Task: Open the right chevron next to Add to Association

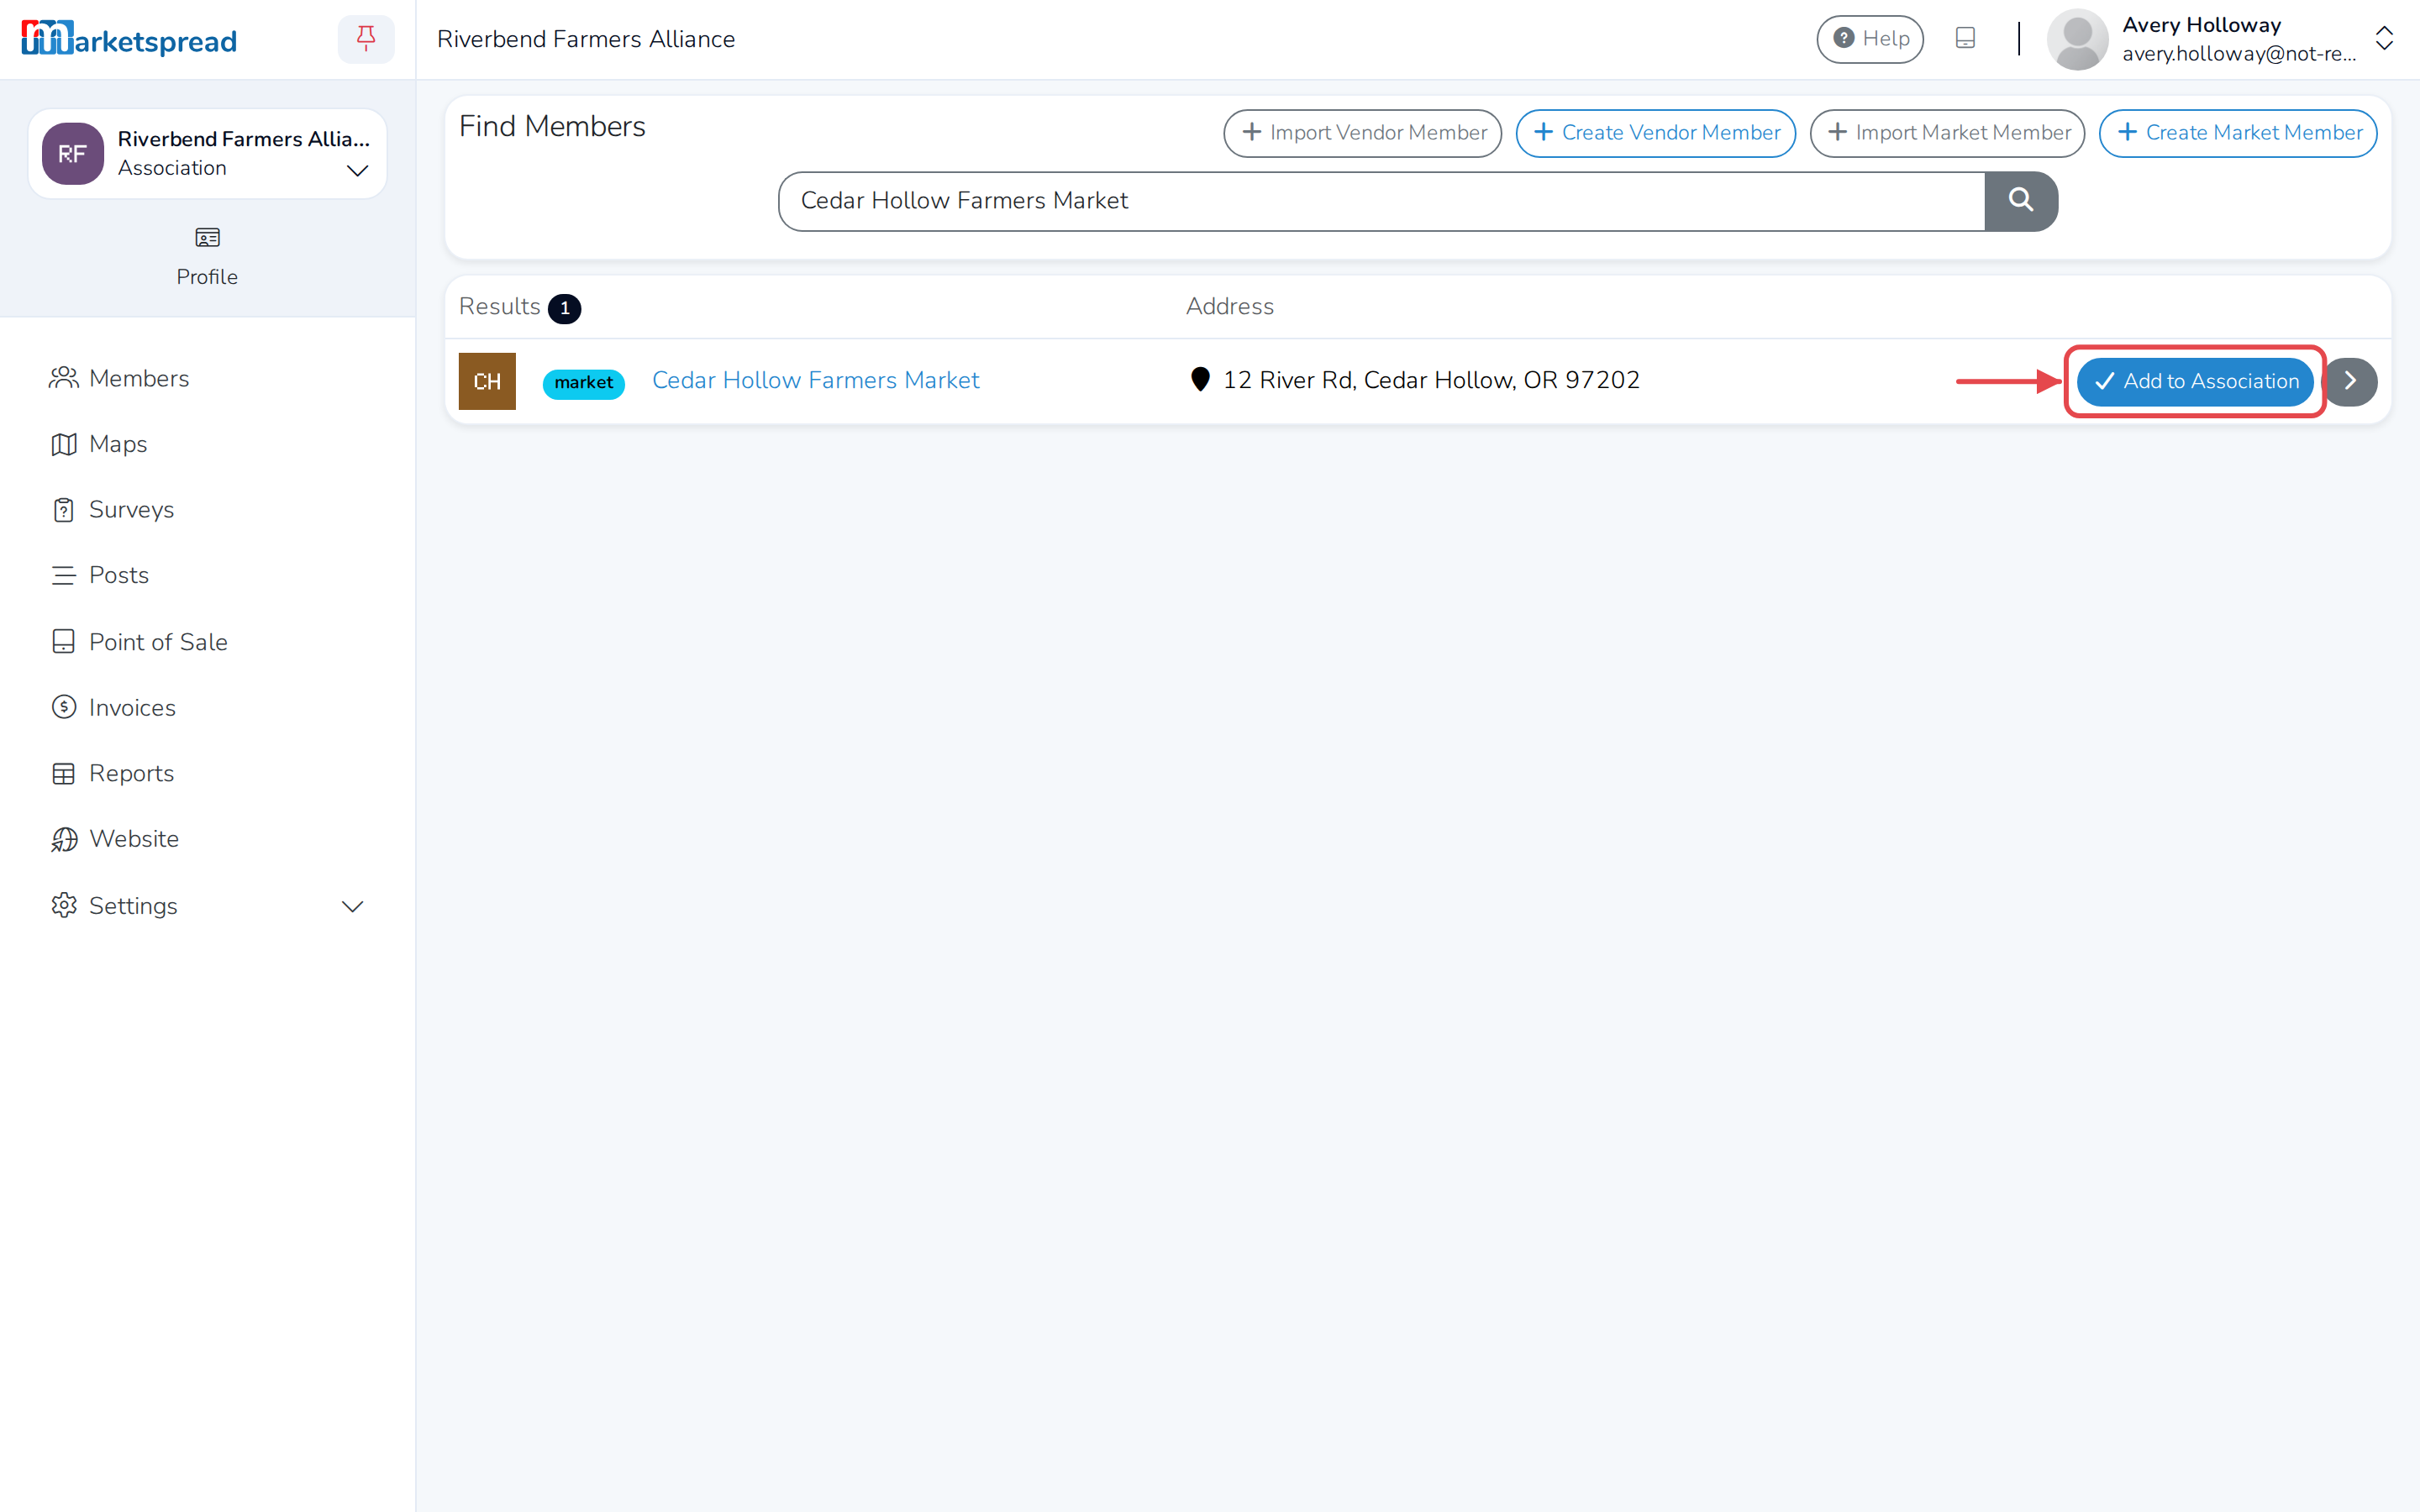Action: 2350,381
